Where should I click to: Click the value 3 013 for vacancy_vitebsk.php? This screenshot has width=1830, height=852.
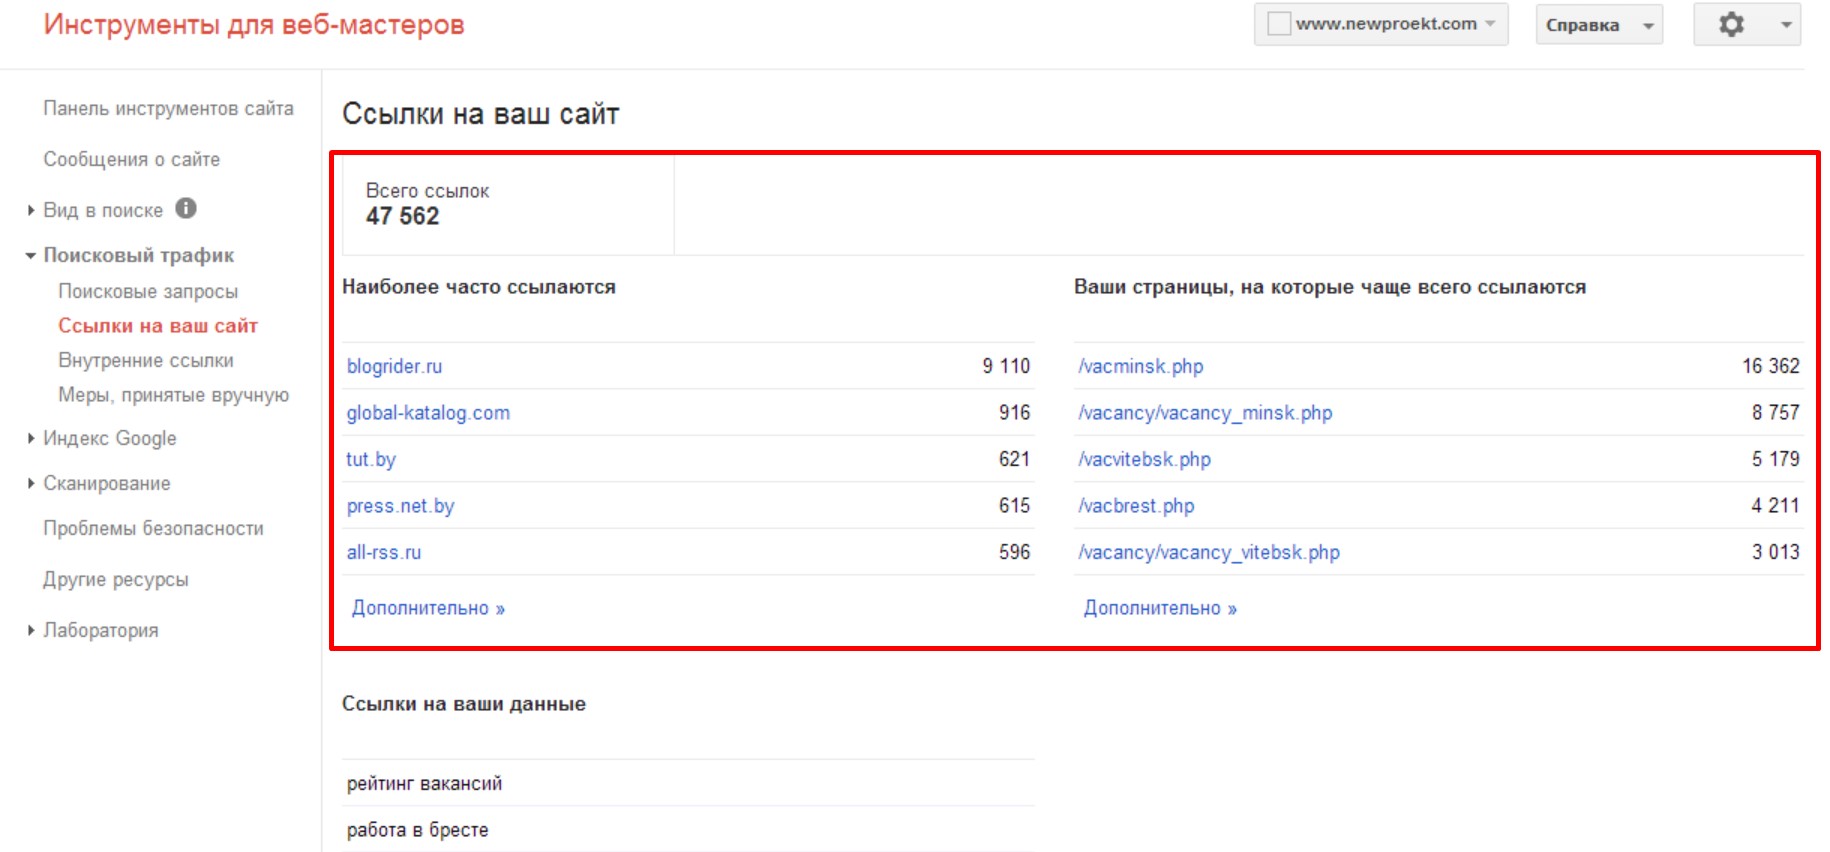click(x=1775, y=552)
